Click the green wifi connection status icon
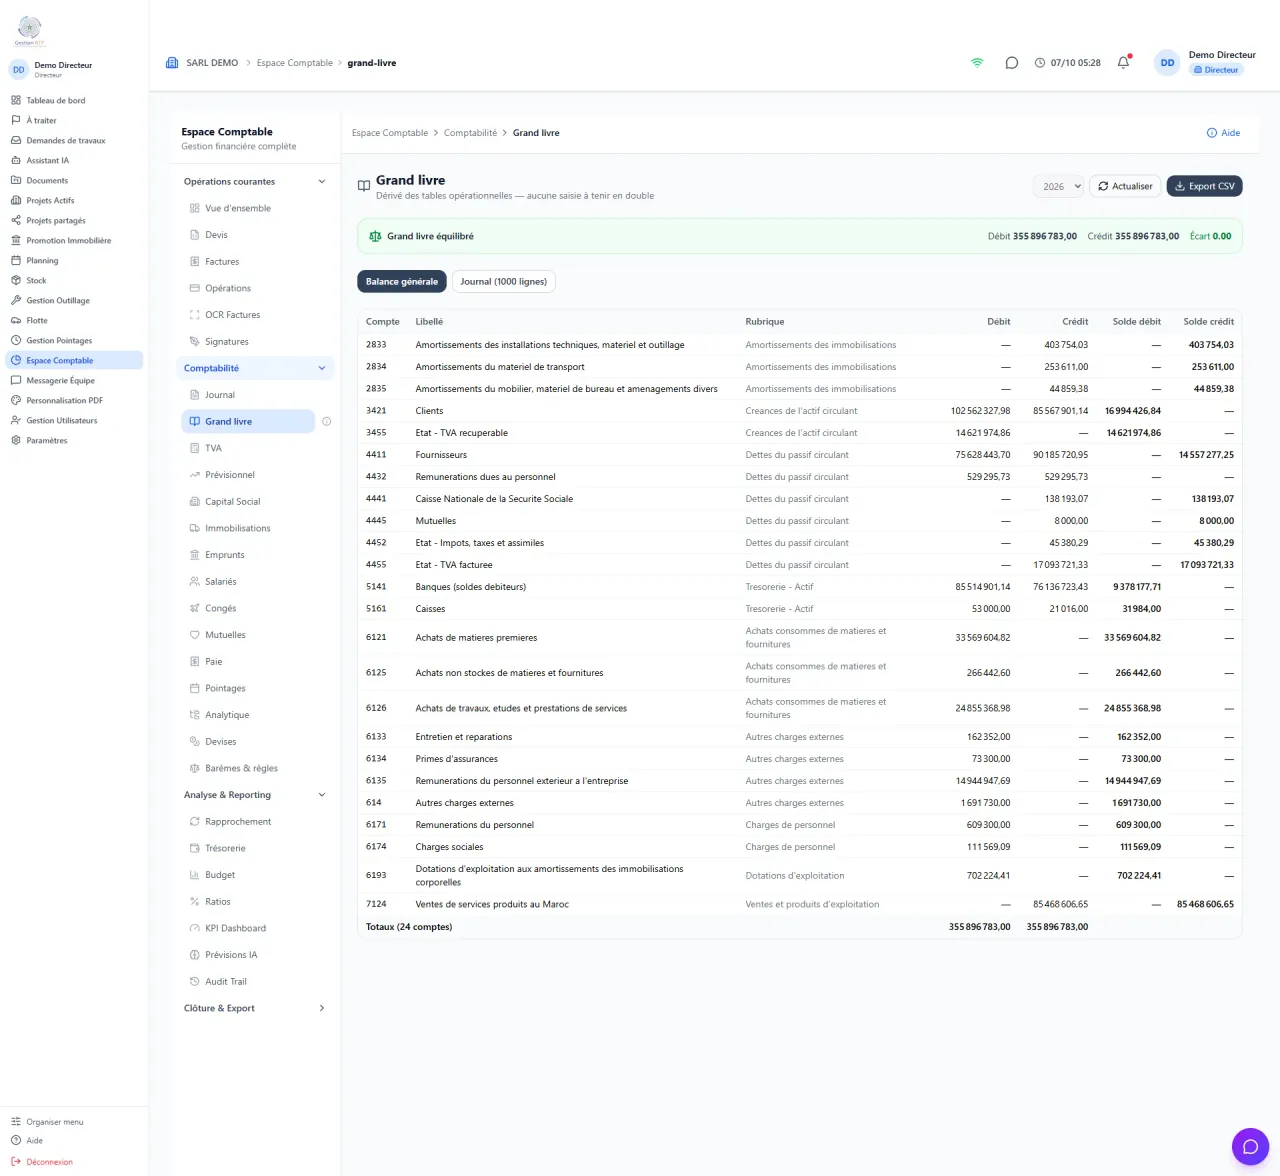This screenshot has height=1176, width=1280. (977, 63)
